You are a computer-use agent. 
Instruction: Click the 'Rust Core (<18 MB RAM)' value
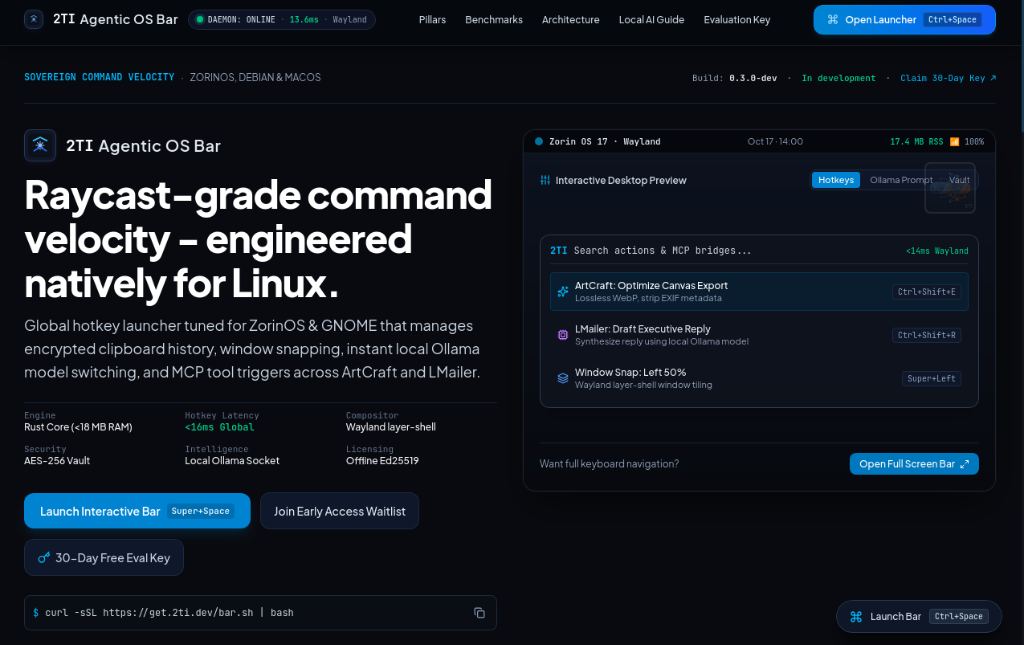(x=78, y=427)
